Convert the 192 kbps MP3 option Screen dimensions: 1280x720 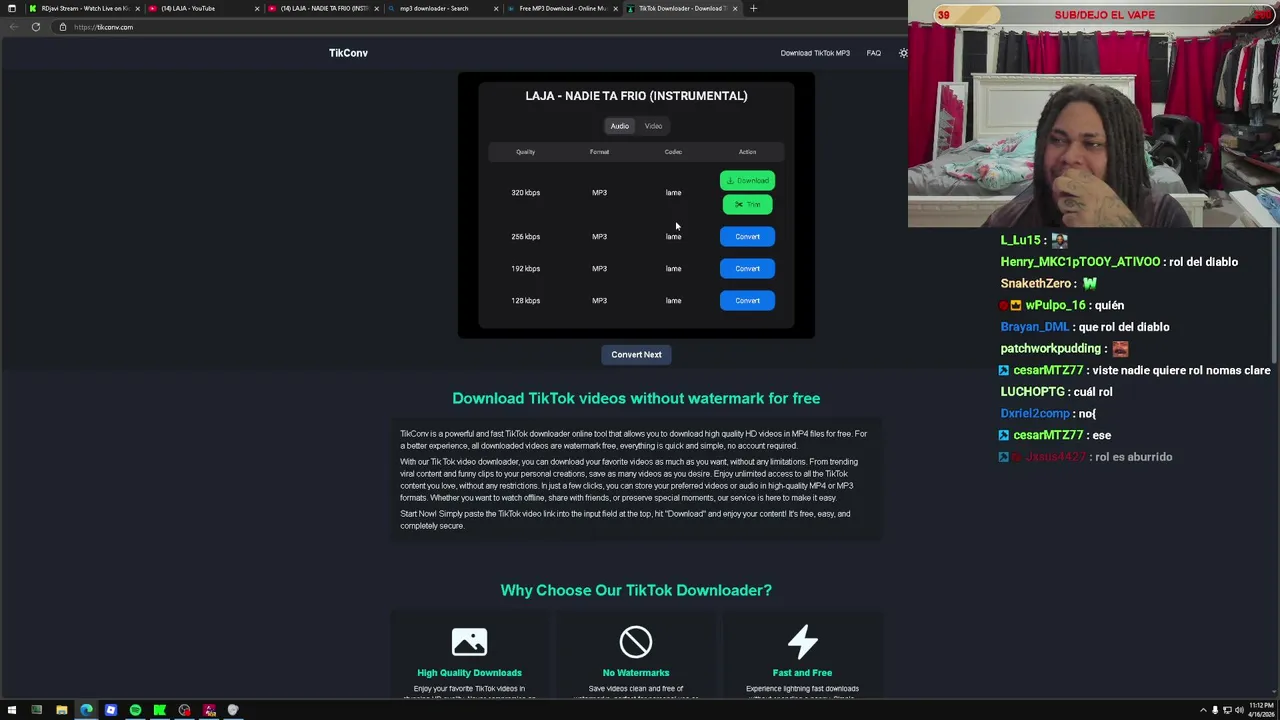point(747,269)
